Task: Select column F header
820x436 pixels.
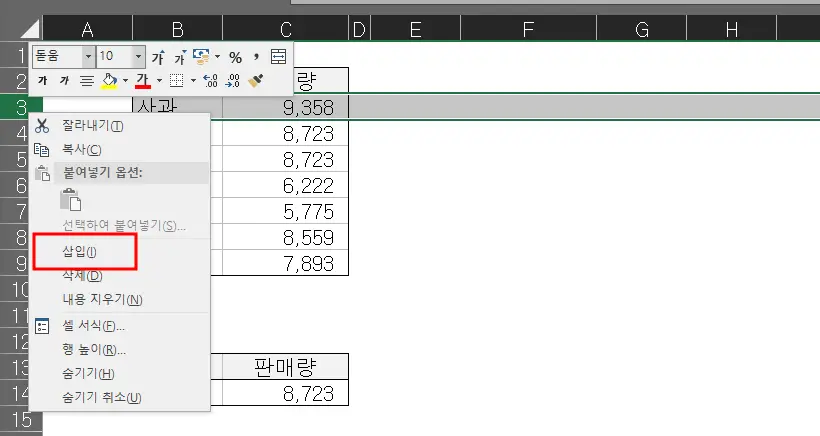Action: click(528, 29)
